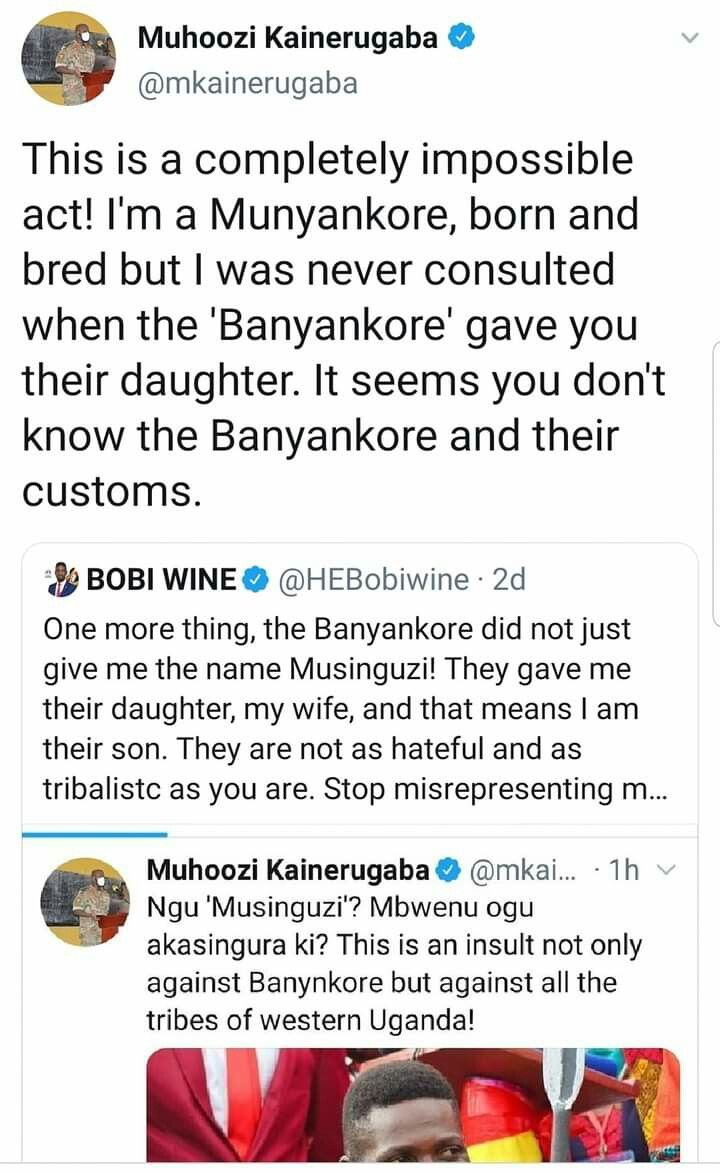Open the photo attached to the reply tweet

[x=412, y=1103]
